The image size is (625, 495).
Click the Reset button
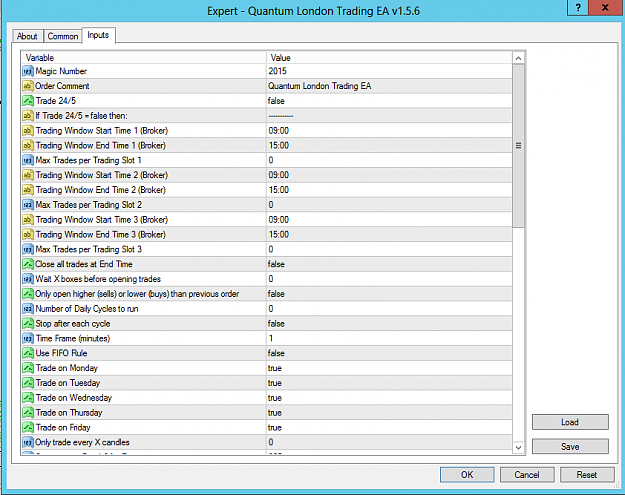tap(587, 475)
